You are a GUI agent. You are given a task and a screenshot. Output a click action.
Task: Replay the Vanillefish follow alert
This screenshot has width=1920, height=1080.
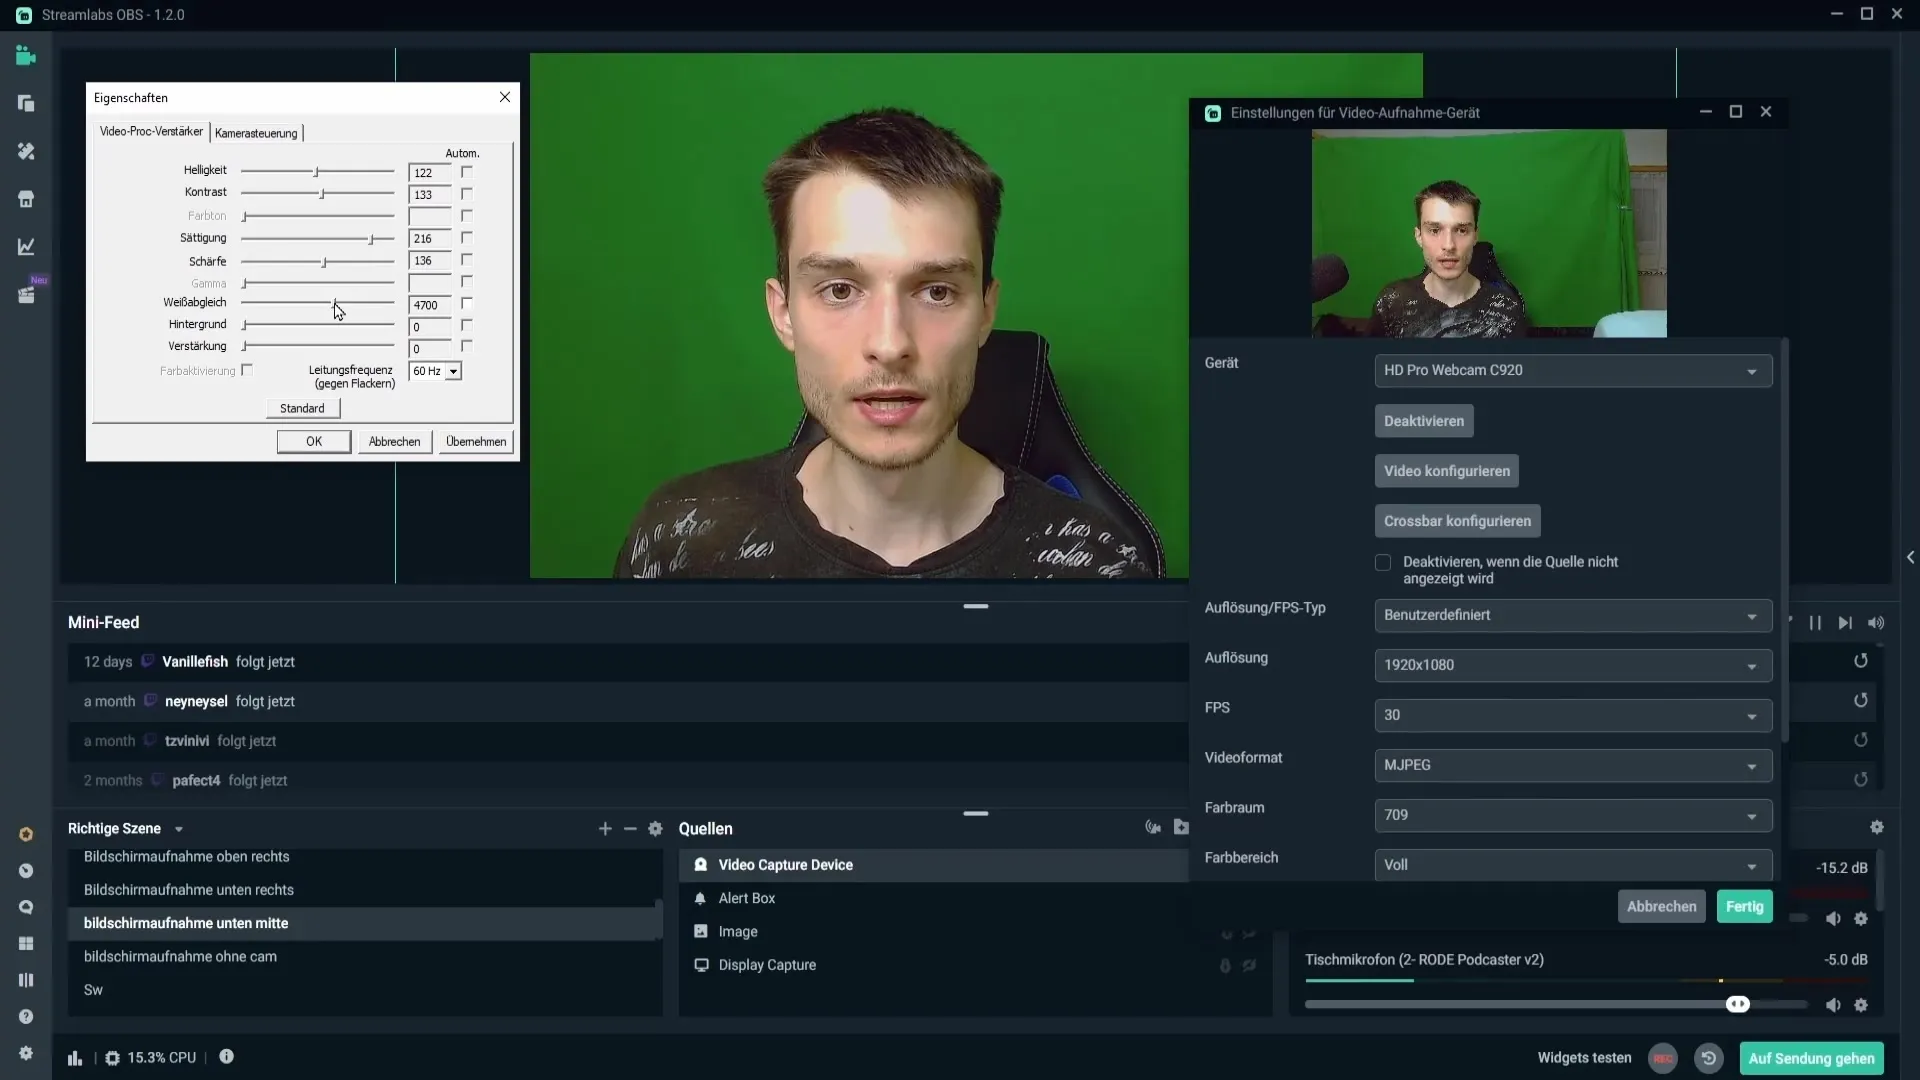1861,661
